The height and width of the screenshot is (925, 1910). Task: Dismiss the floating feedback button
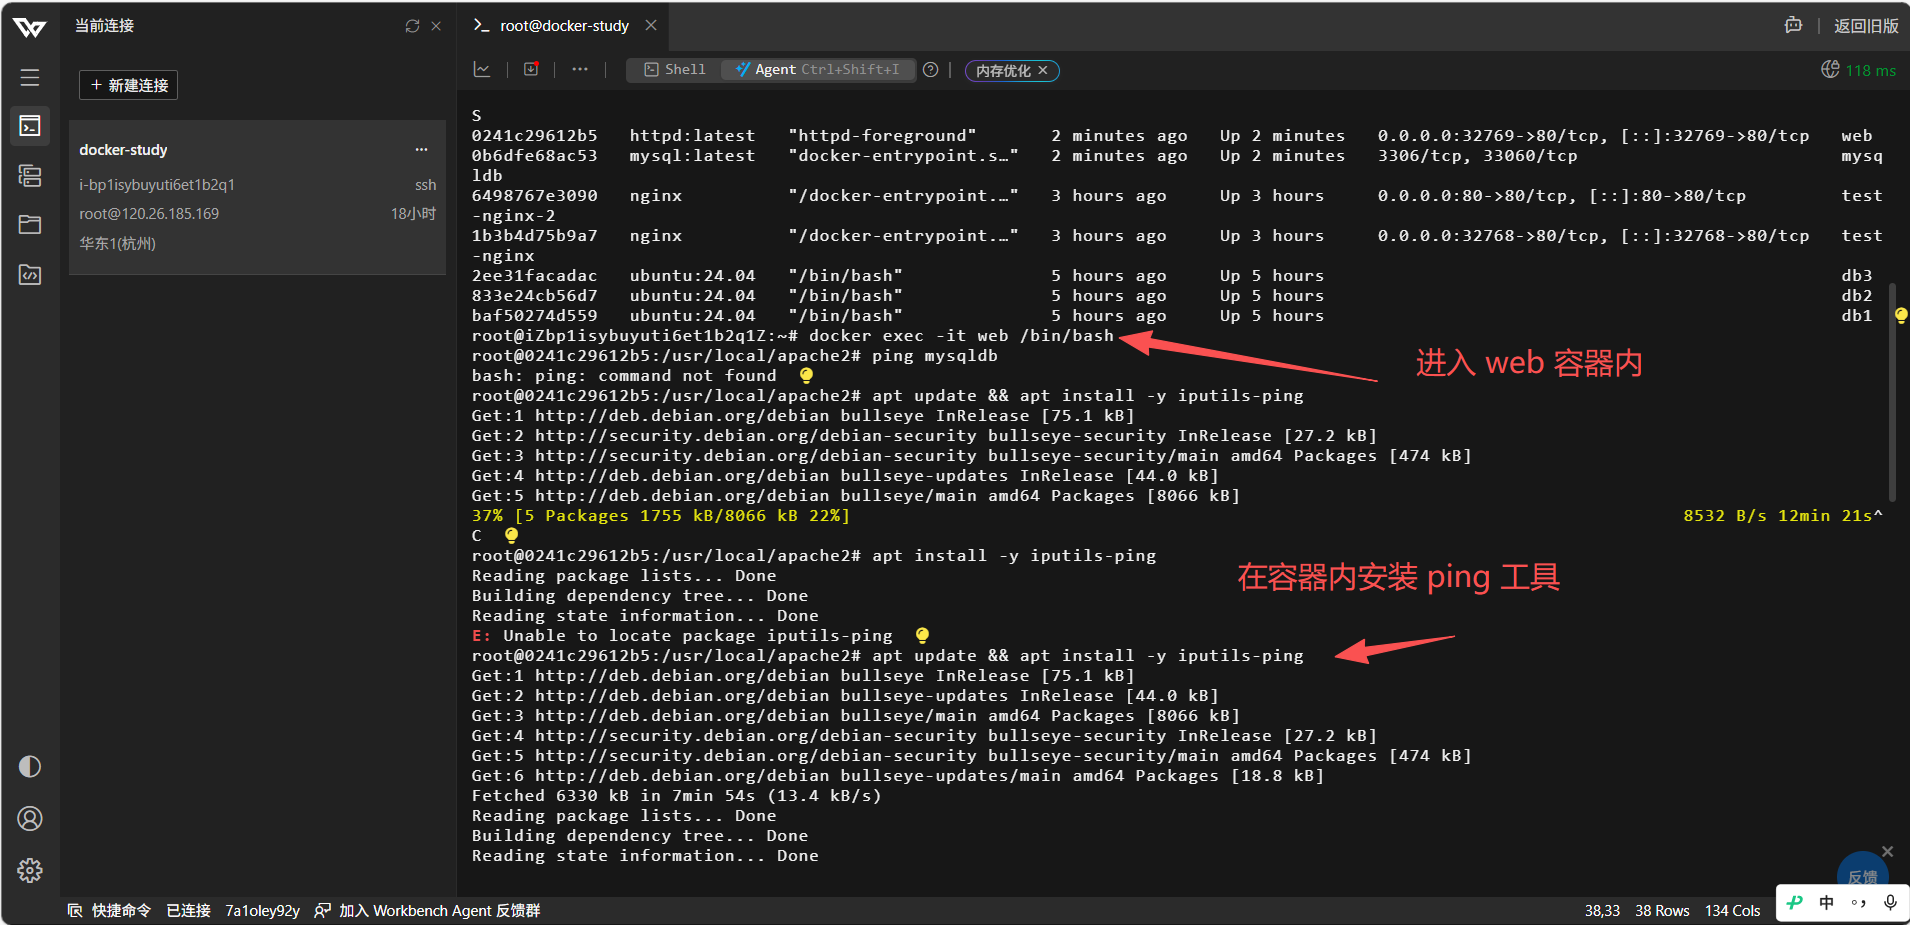point(1887,851)
